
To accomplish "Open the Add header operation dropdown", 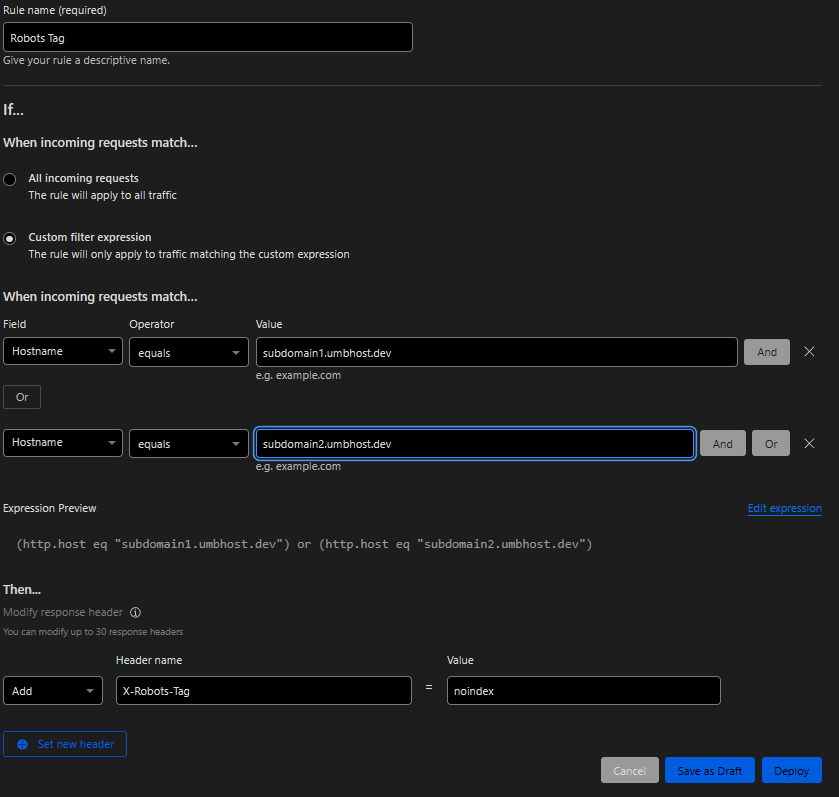I will pos(53,691).
